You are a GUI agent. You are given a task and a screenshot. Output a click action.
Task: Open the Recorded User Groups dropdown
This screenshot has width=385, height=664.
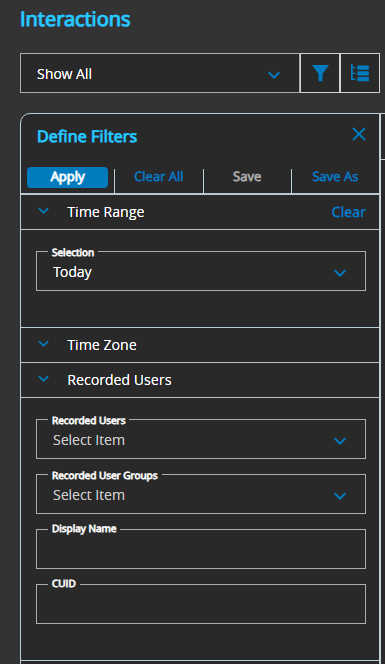(x=201, y=495)
